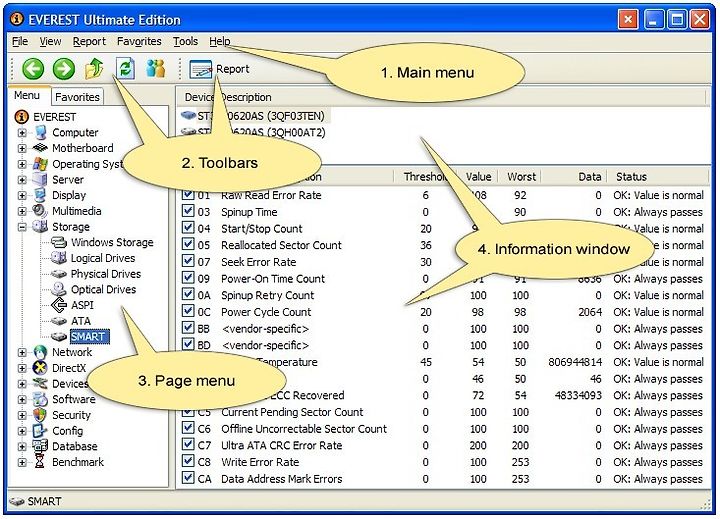Sort by the Worst column header
Image resolution: width=720 pixels, height=519 pixels.
521,176
